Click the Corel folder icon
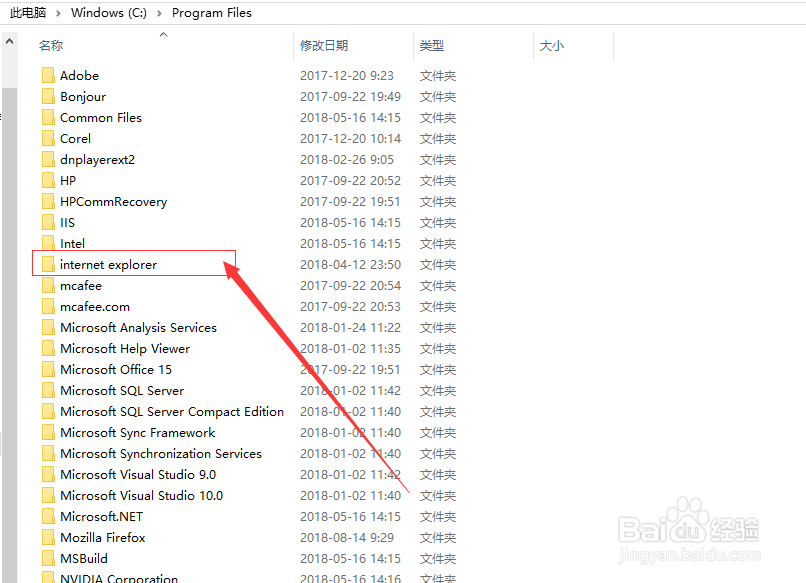Viewport: 806px width, 583px height. 48,138
